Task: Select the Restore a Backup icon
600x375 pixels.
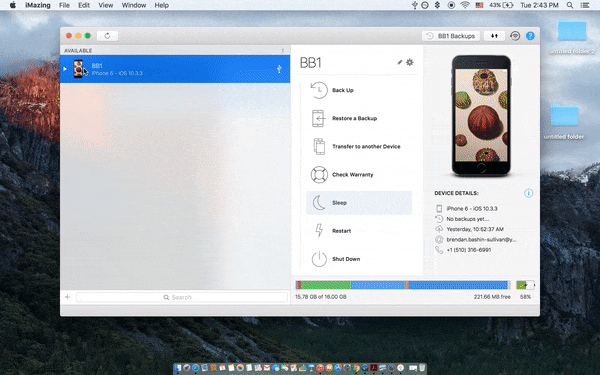Action: pos(318,118)
